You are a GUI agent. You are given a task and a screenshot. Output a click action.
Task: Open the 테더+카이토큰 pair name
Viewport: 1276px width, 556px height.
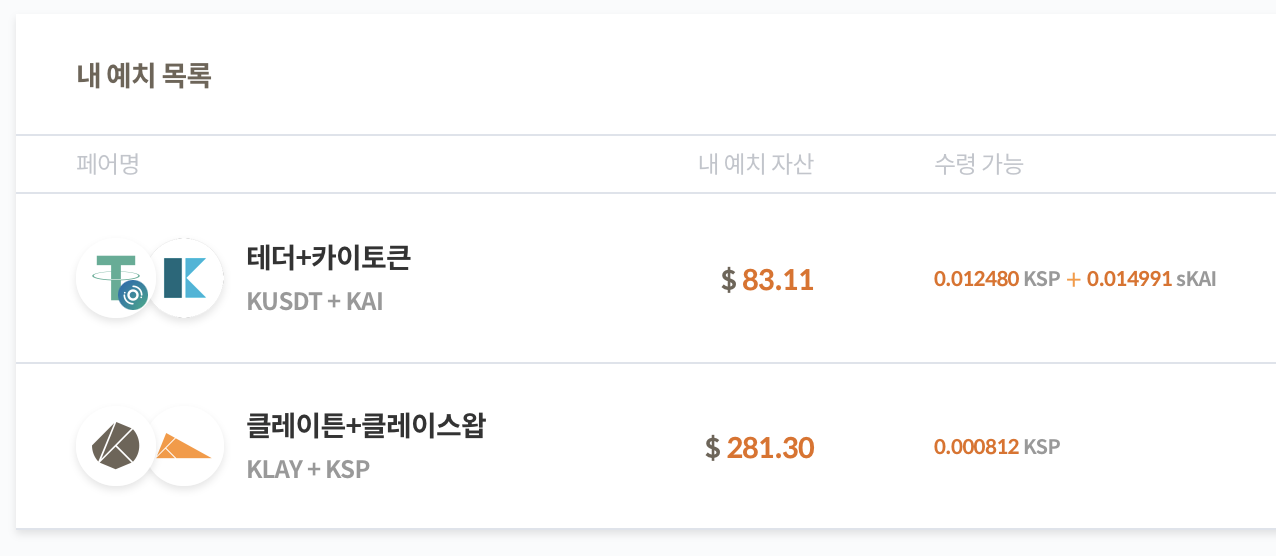(329, 258)
